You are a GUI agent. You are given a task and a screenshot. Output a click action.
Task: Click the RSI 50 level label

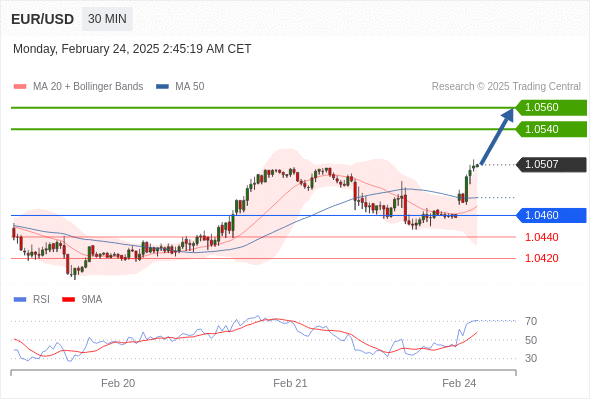pyautogui.click(x=531, y=340)
